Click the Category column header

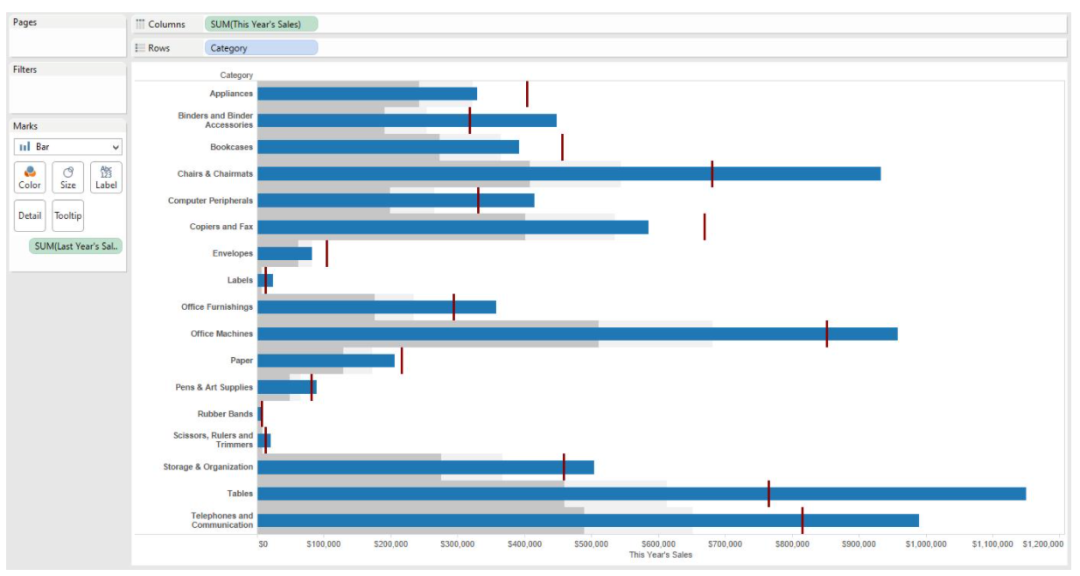click(237, 75)
